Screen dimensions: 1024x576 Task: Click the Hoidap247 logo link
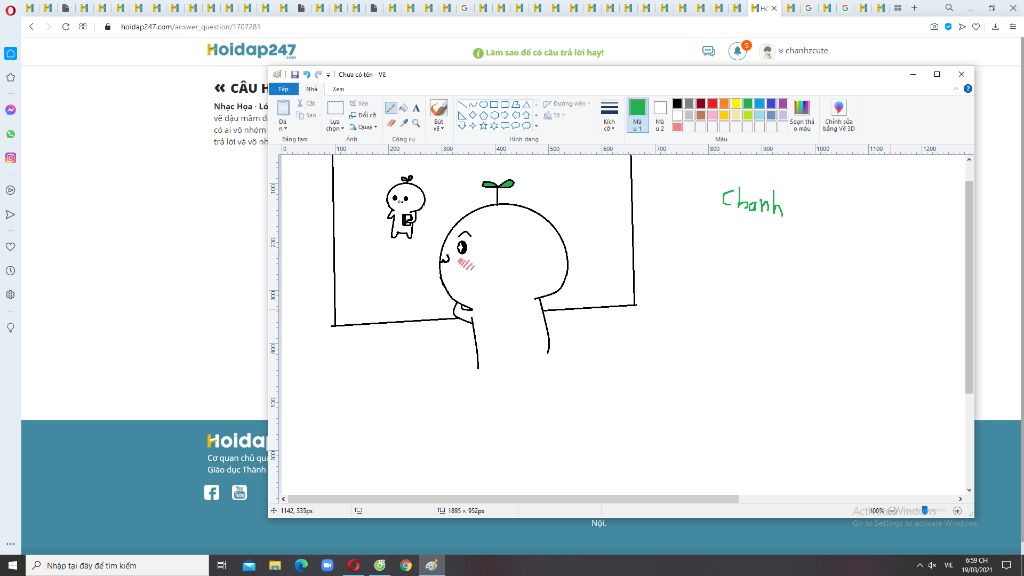[x=251, y=50]
